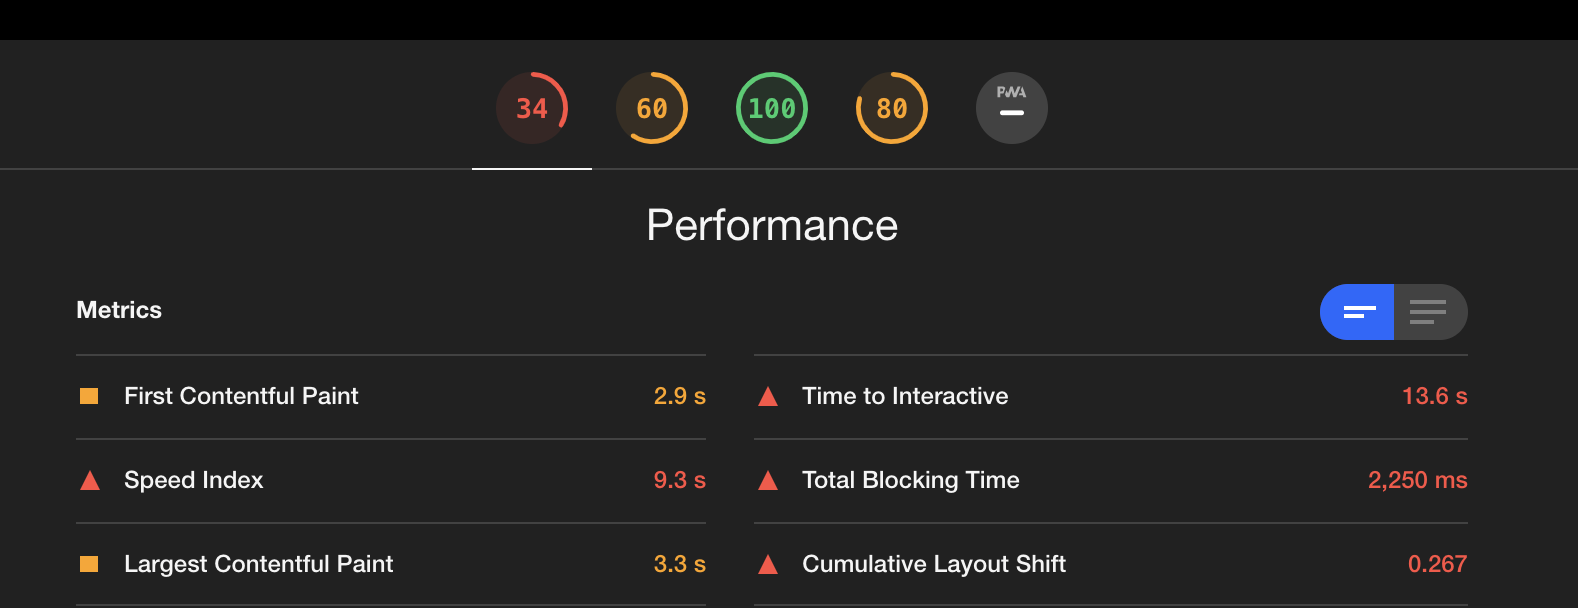Click the orange square beside First Contentful Paint
The image size is (1578, 608).
tap(89, 396)
